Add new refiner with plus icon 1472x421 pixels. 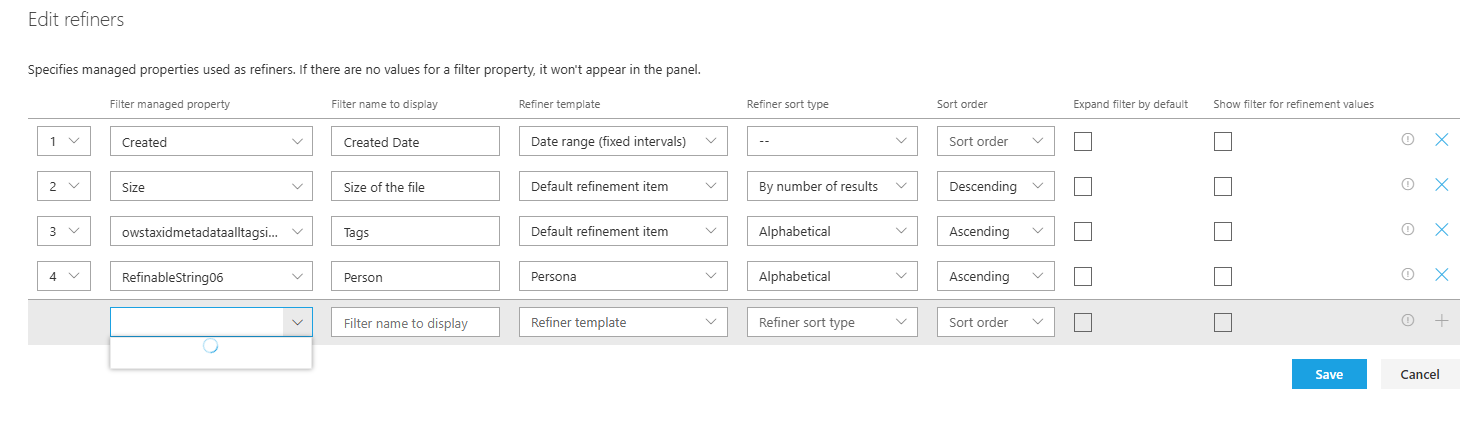[1441, 321]
